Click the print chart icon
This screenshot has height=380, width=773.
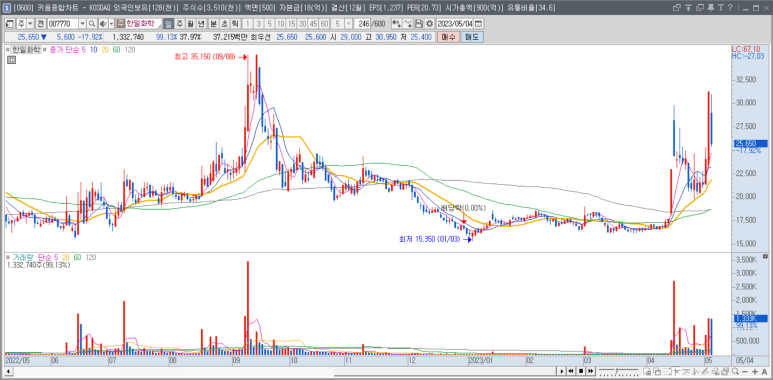725,371
